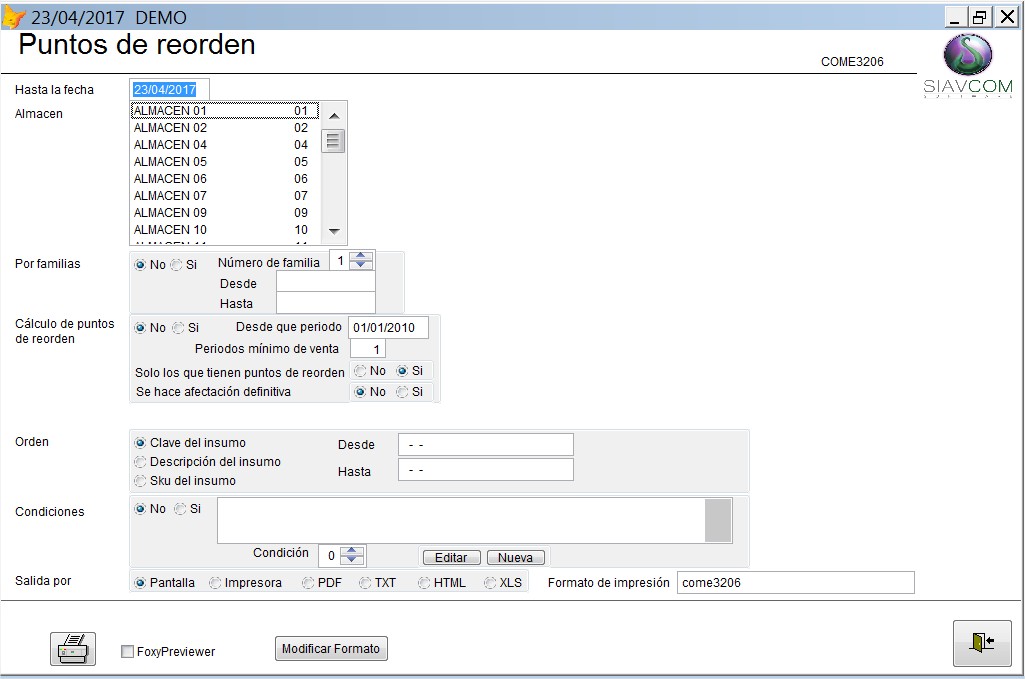Click the exit door icon button

point(982,643)
